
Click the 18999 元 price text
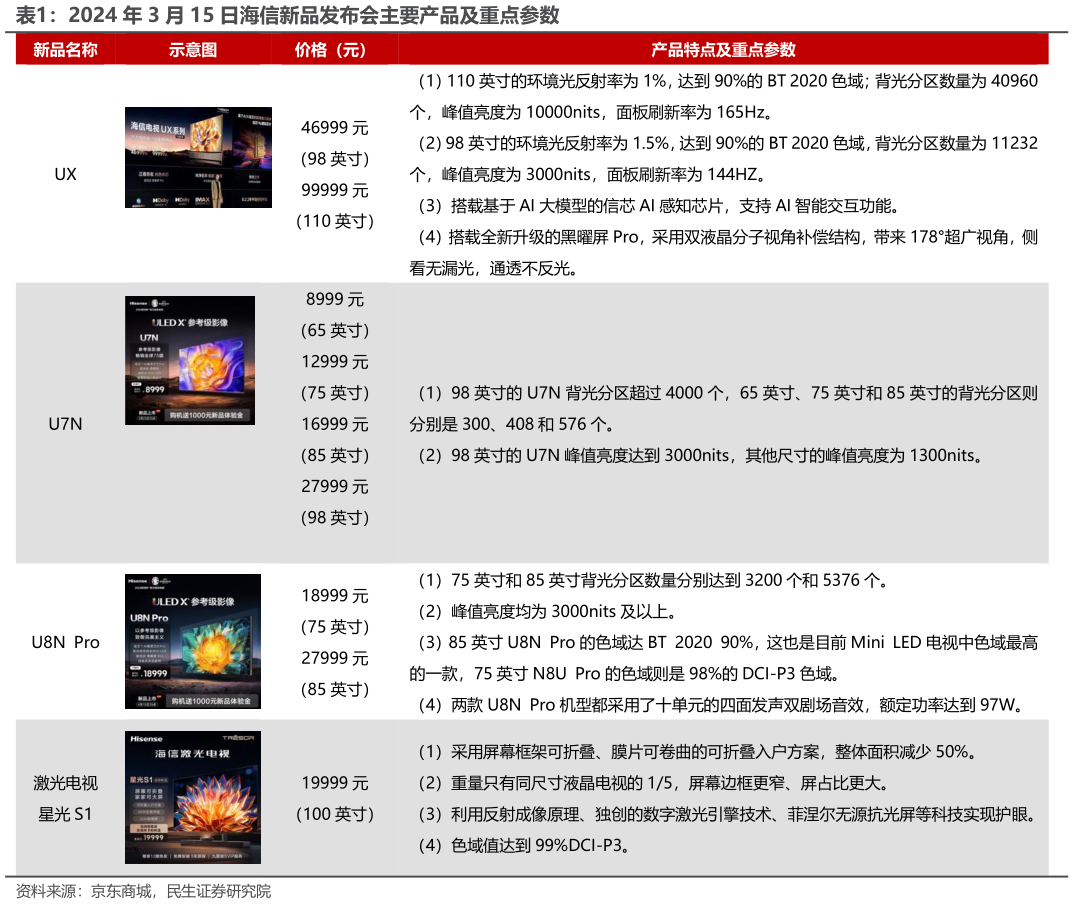[x=335, y=596]
